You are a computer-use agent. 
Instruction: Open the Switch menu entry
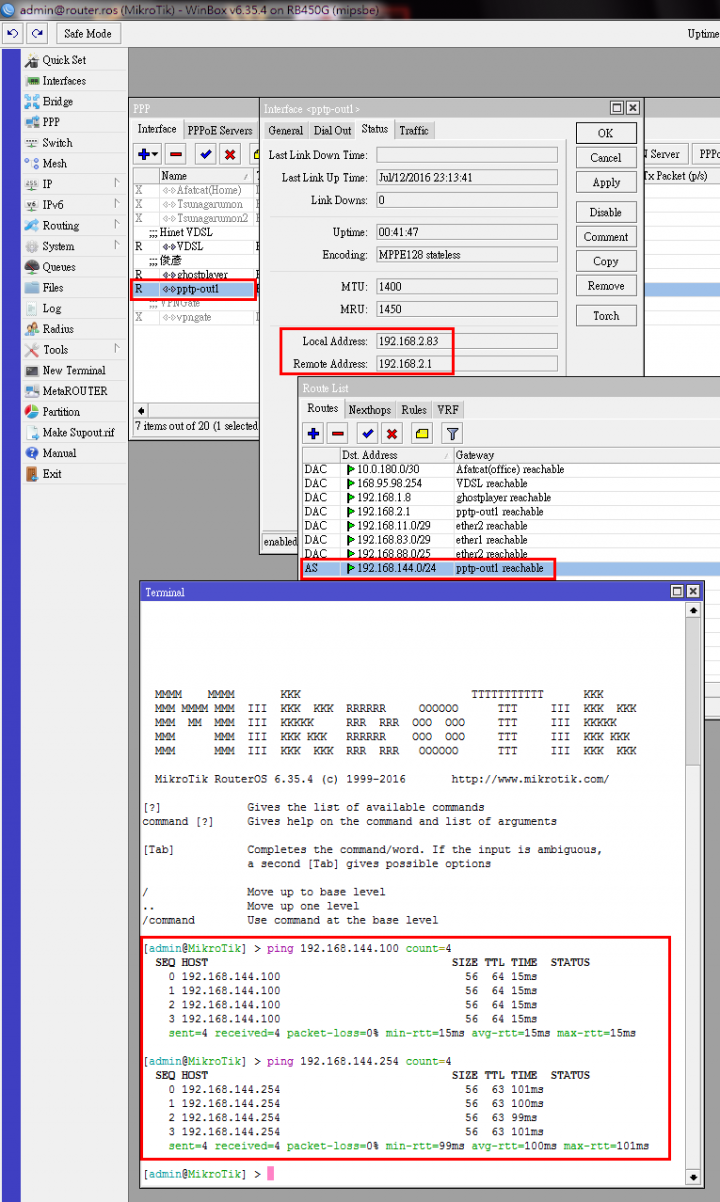tap(57, 143)
